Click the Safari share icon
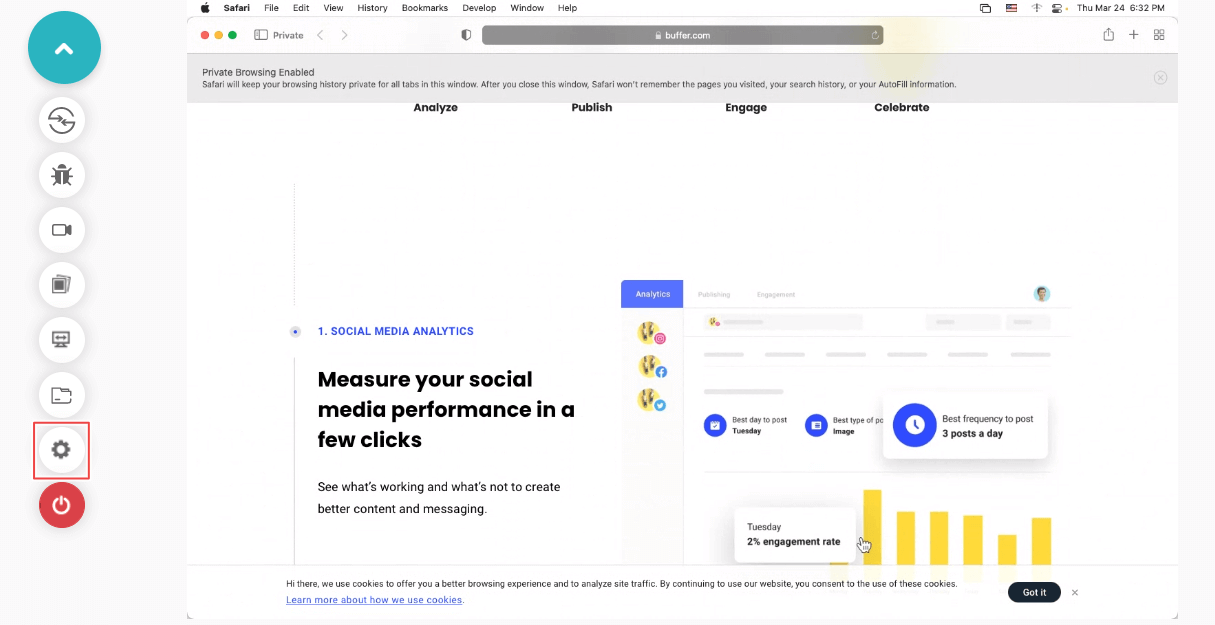 click(1108, 35)
